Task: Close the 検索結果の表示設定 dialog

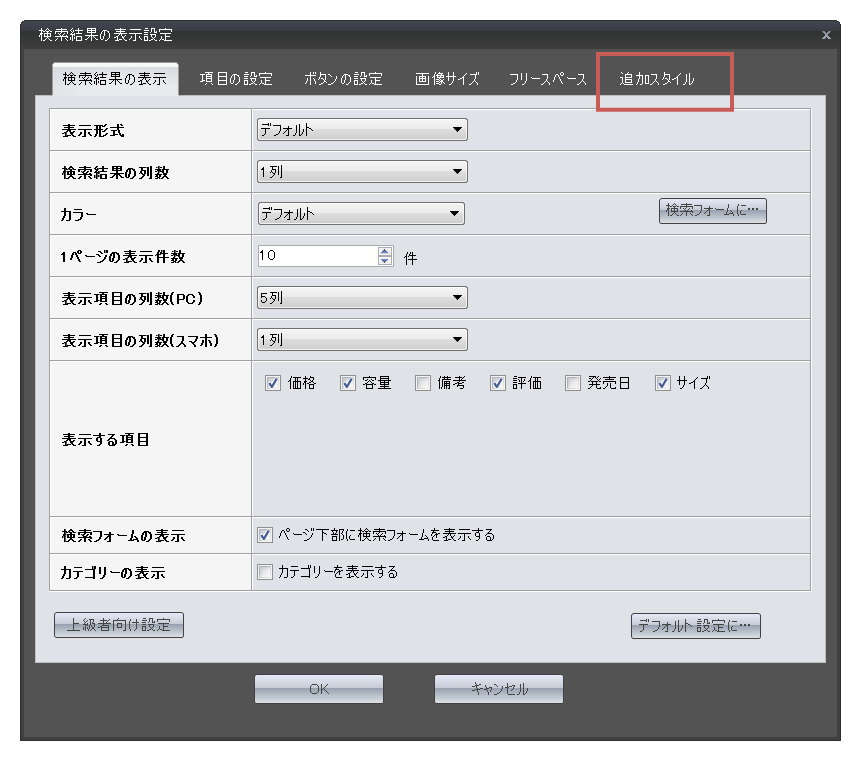Action: coord(826,35)
